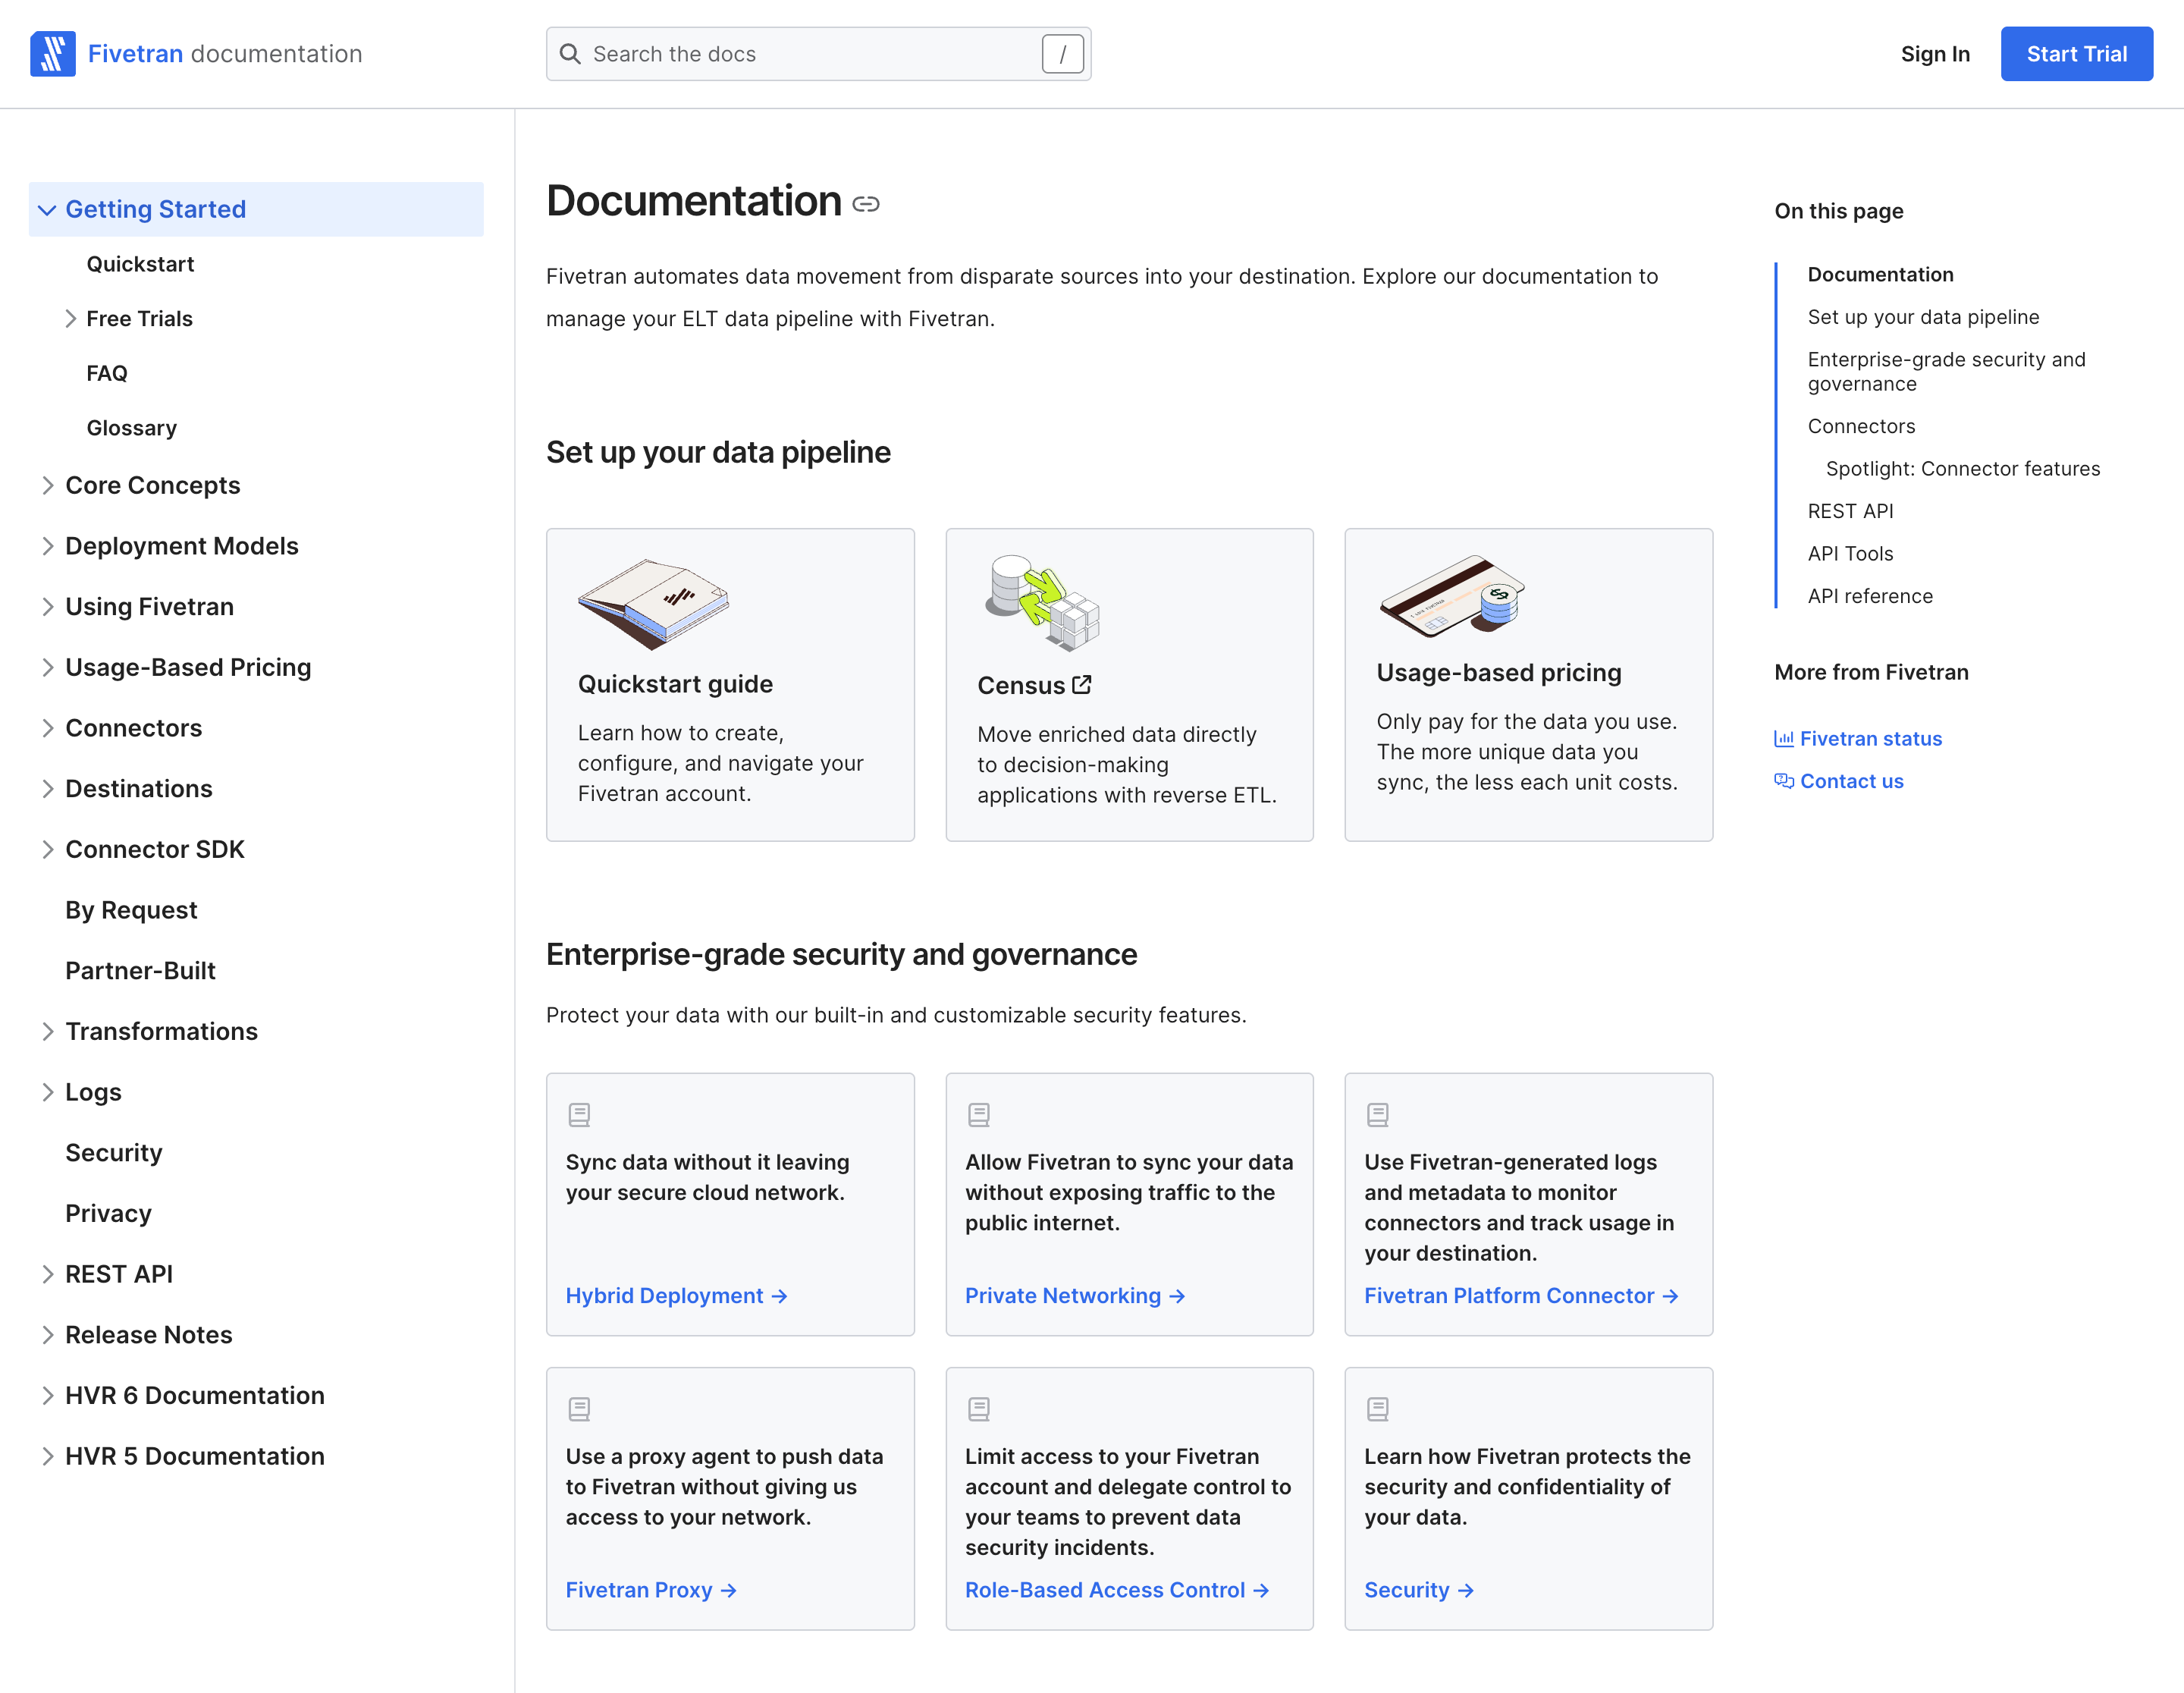Jump to Documentation in page outline
Image resolution: width=2184 pixels, height=1693 pixels.
click(x=1880, y=275)
